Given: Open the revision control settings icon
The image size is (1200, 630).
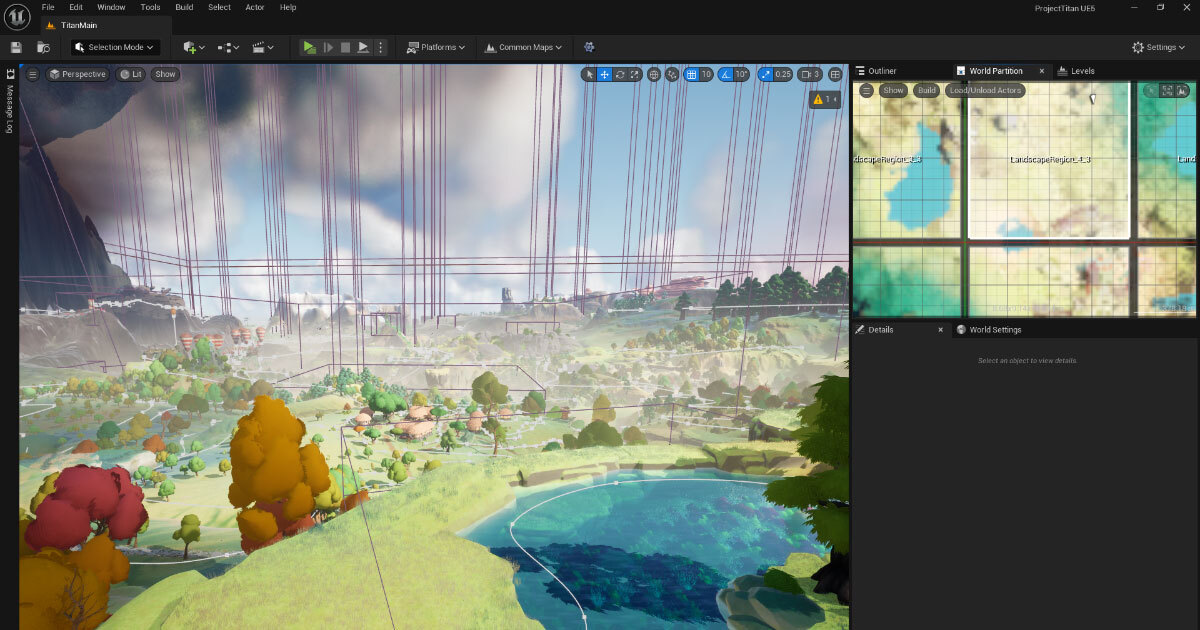Looking at the screenshot, I should [589, 47].
